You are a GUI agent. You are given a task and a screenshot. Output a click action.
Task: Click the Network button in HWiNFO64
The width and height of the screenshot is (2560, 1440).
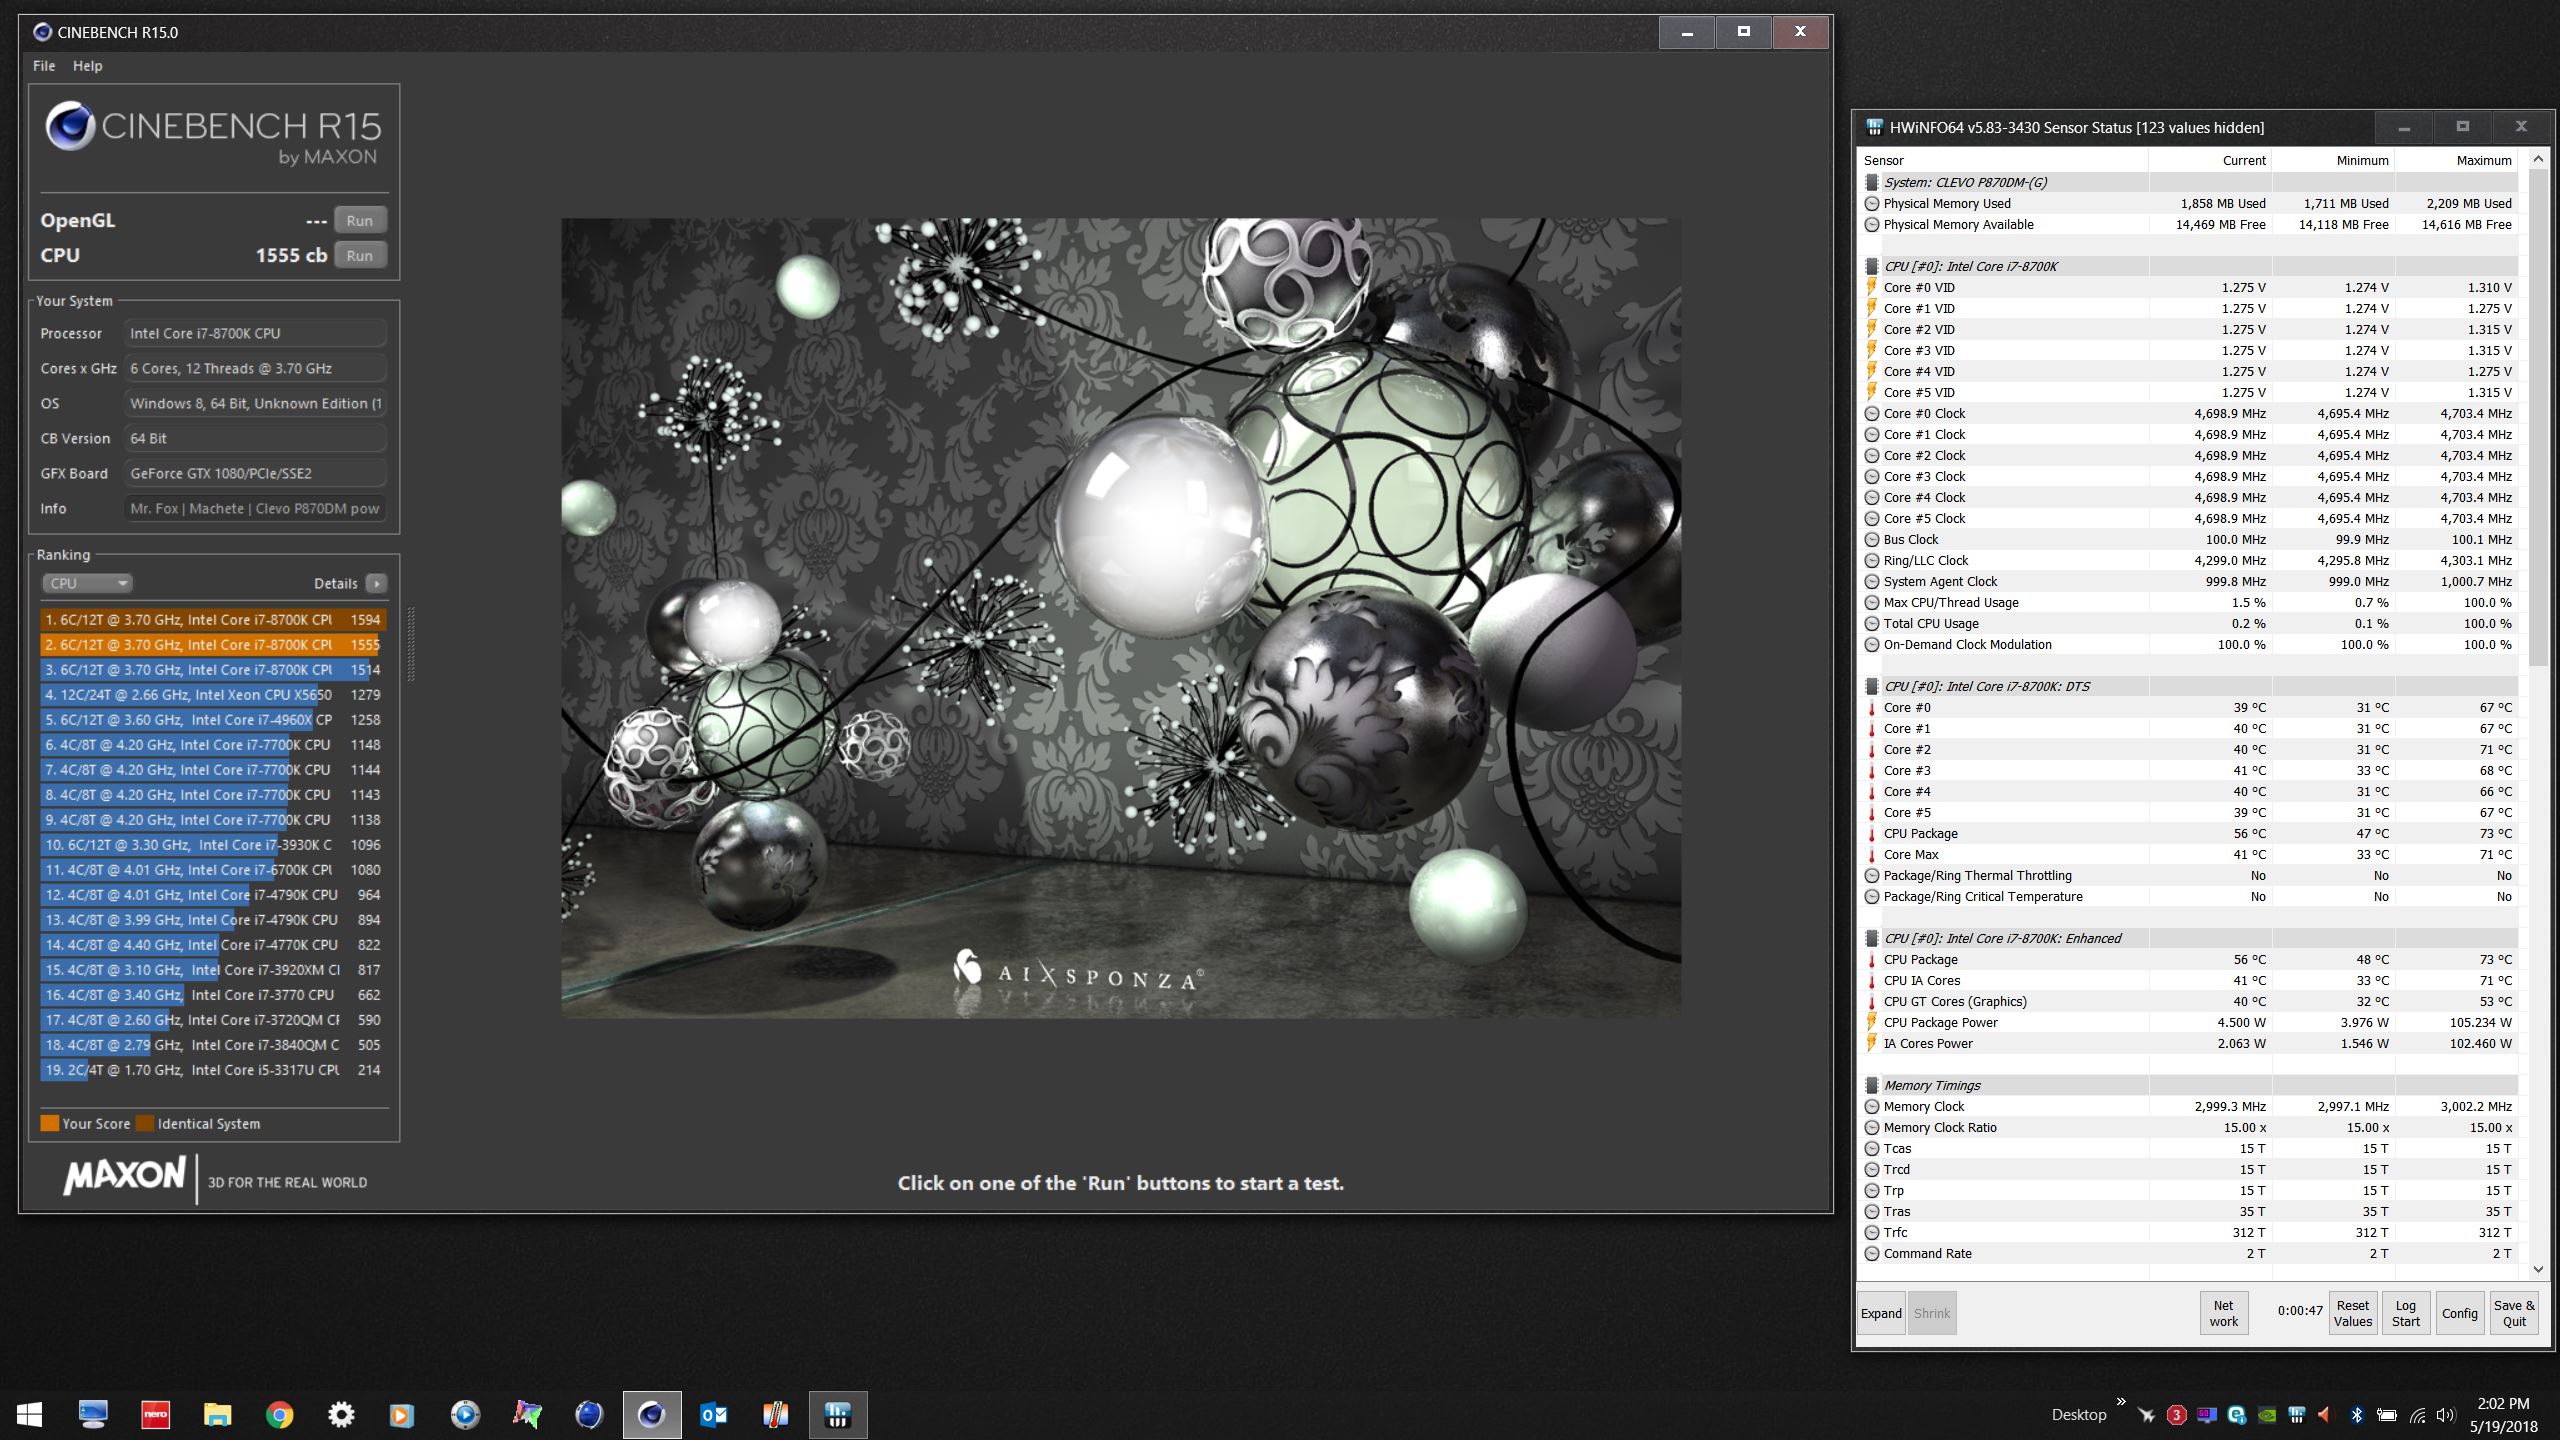(2223, 1313)
